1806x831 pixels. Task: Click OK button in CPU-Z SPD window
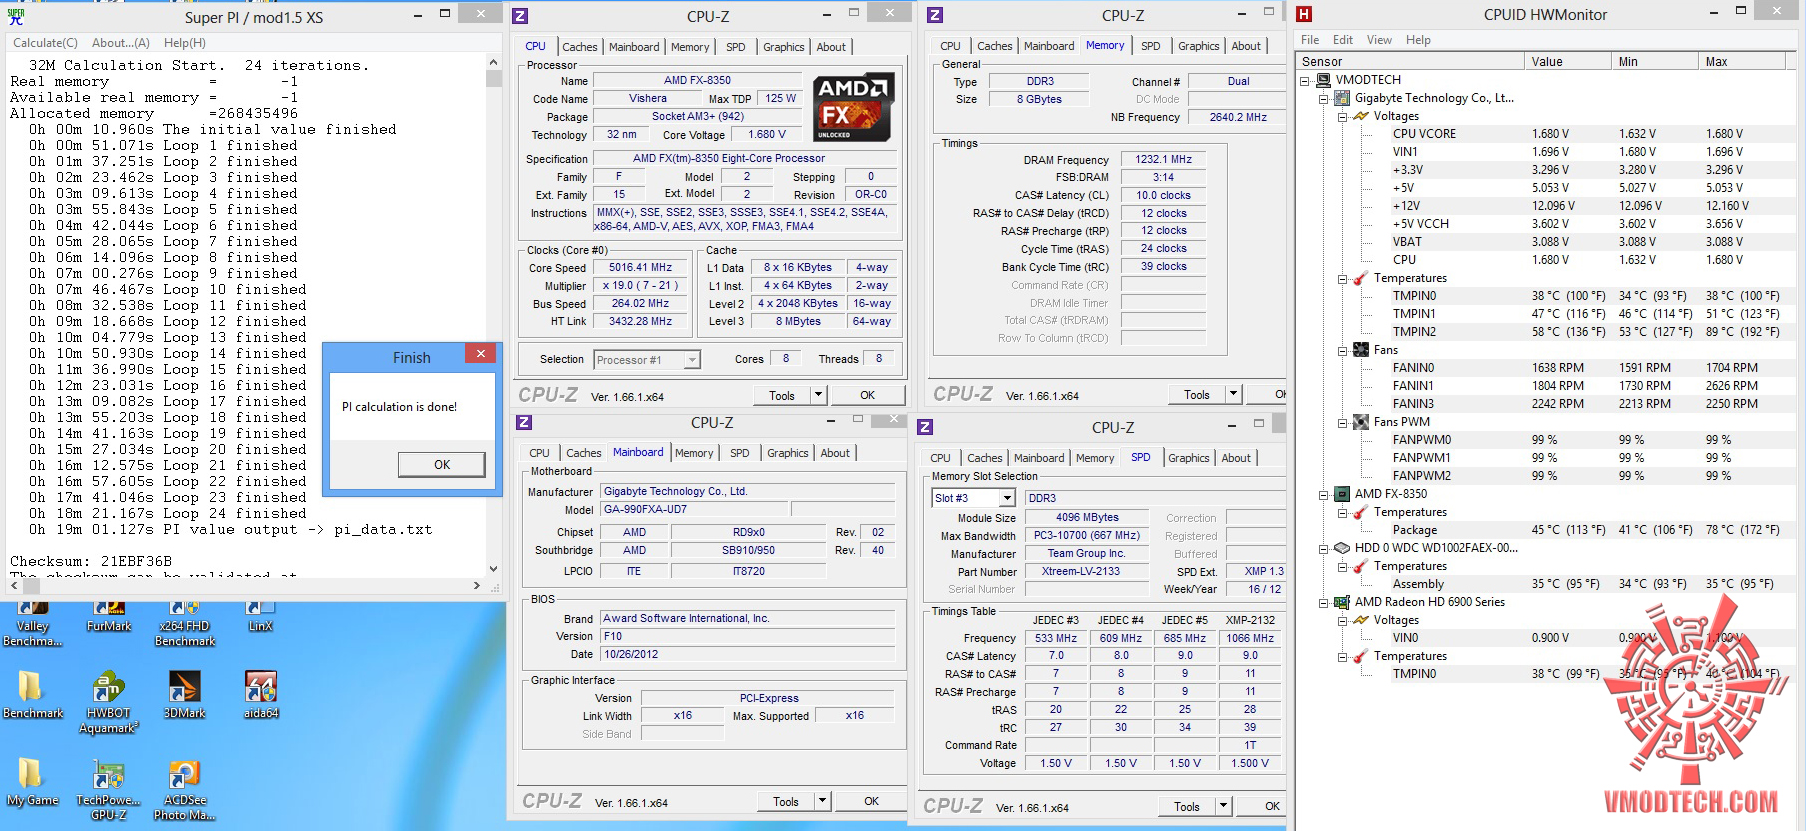click(x=1272, y=806)
